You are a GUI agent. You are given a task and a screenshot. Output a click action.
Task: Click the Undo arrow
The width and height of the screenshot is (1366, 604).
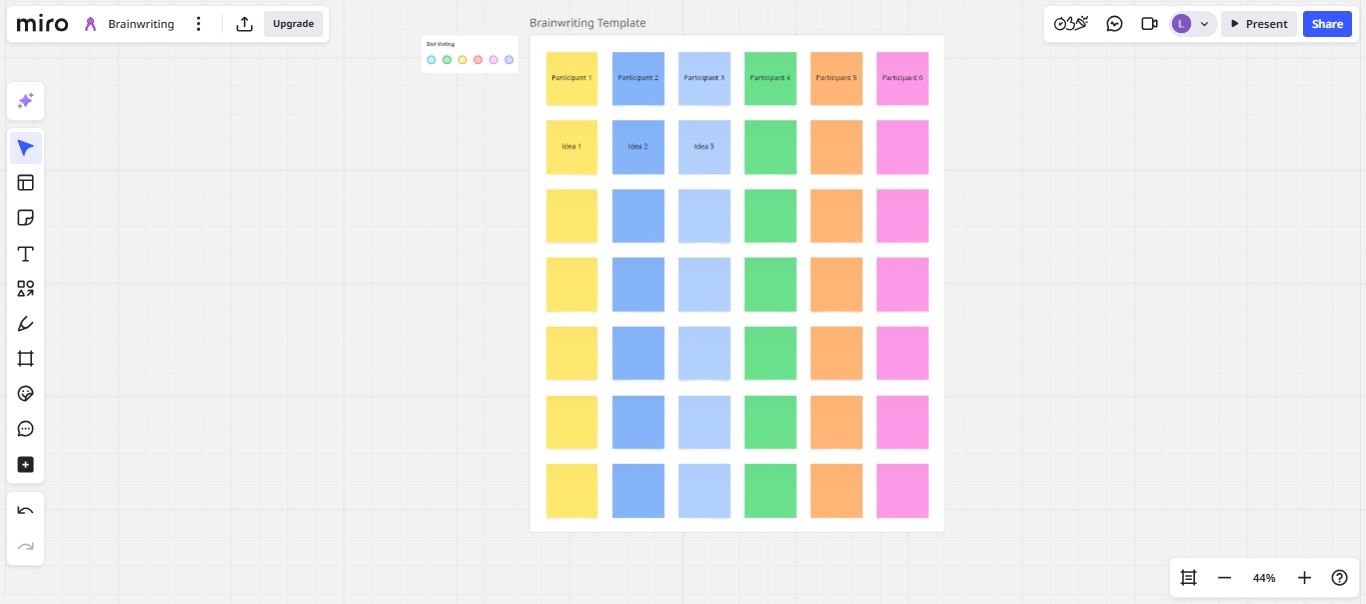tap(26, 511)
